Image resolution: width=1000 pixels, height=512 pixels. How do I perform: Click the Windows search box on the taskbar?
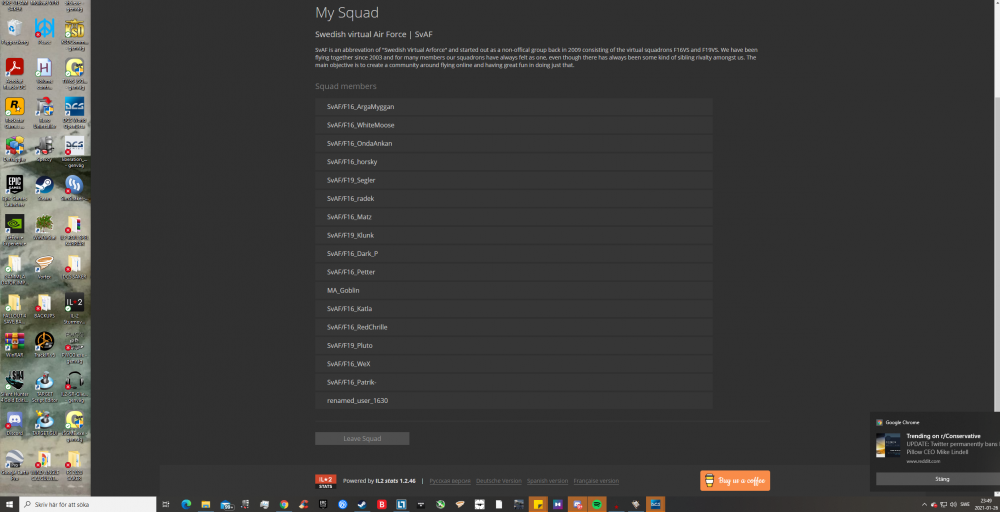click(x=87, y=504)
